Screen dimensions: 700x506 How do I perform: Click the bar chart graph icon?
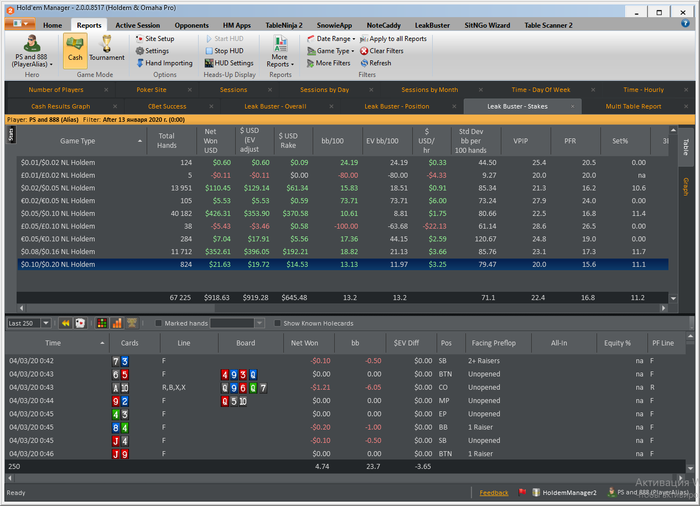tap(117, 323)
